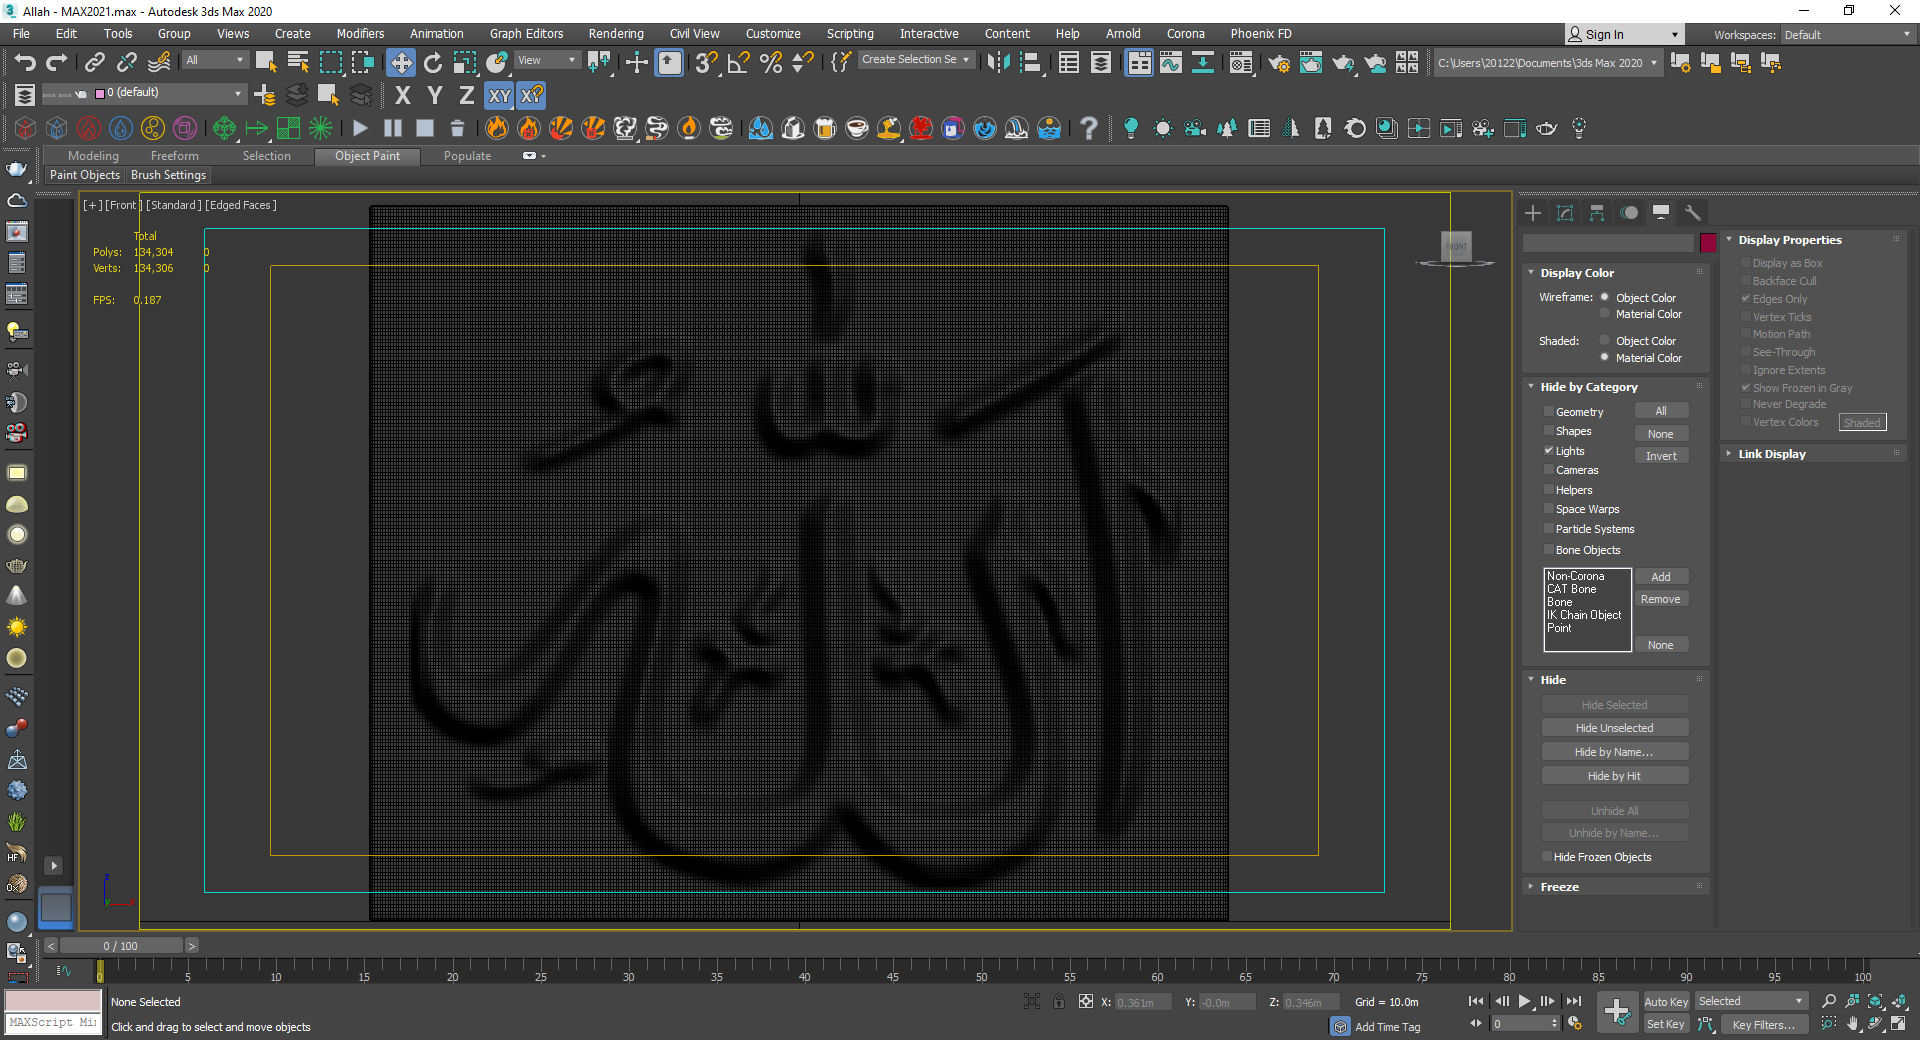Open the Create panel plus icon

(x=1533, y=213)
